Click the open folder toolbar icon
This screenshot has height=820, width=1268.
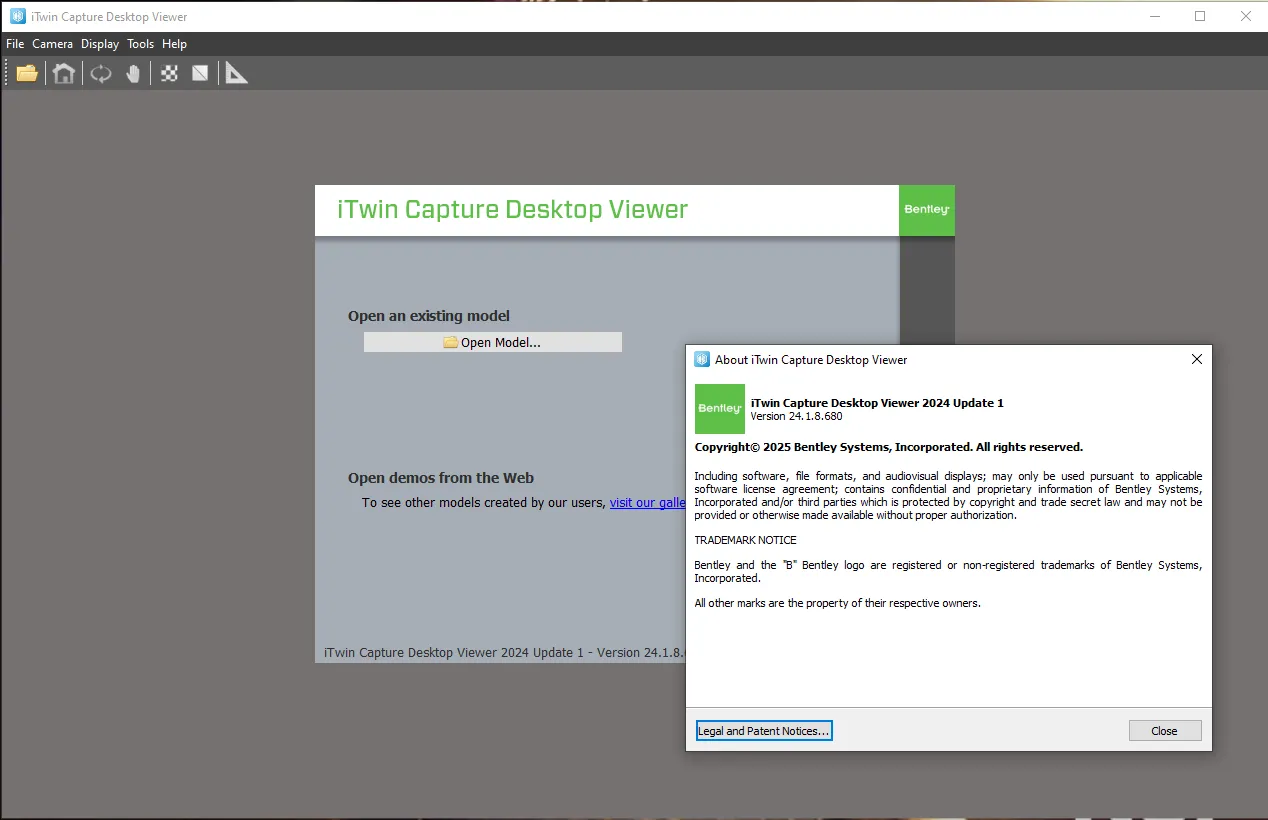tap(27, 73)
